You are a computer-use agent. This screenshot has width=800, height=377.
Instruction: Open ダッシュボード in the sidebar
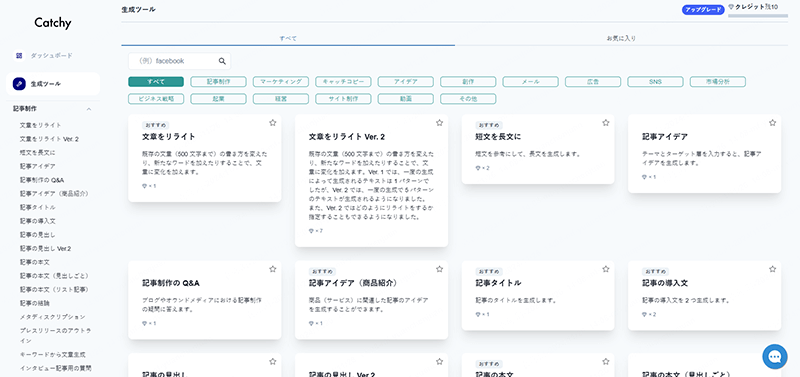(51, 55)
